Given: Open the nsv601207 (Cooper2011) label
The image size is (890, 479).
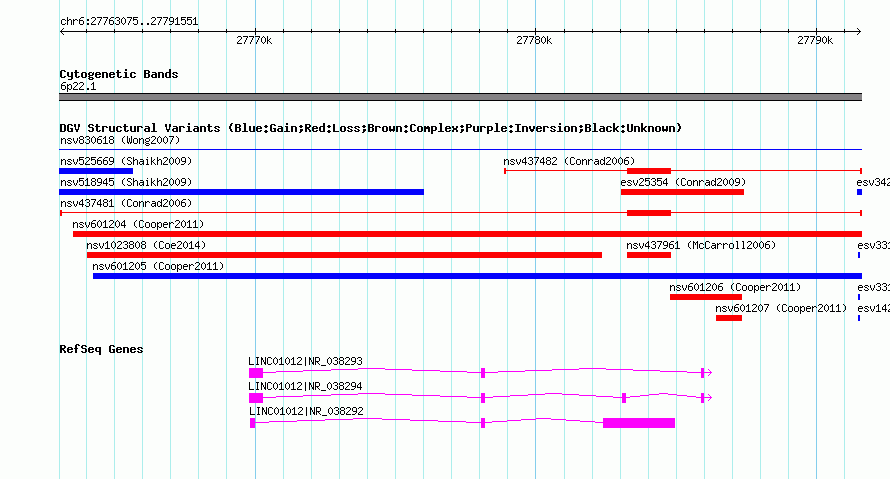Looking at the screenshot, I should (x=781, y=308).
